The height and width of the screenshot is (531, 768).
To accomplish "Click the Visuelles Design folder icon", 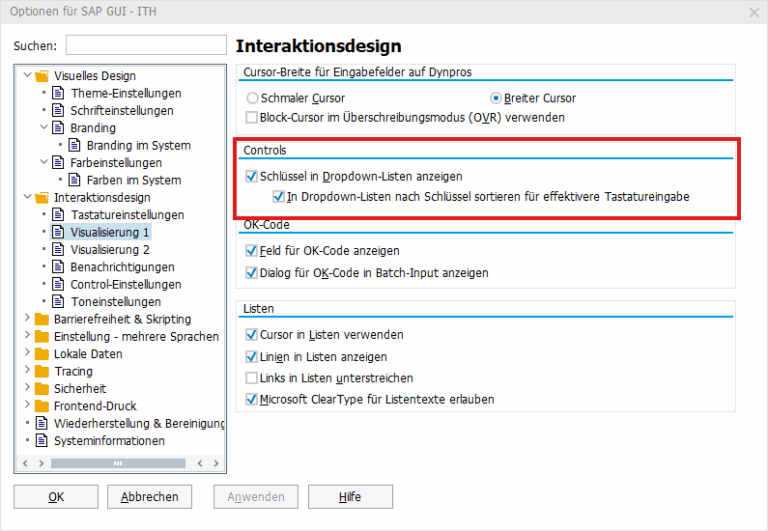I will (x=42, y=76).
